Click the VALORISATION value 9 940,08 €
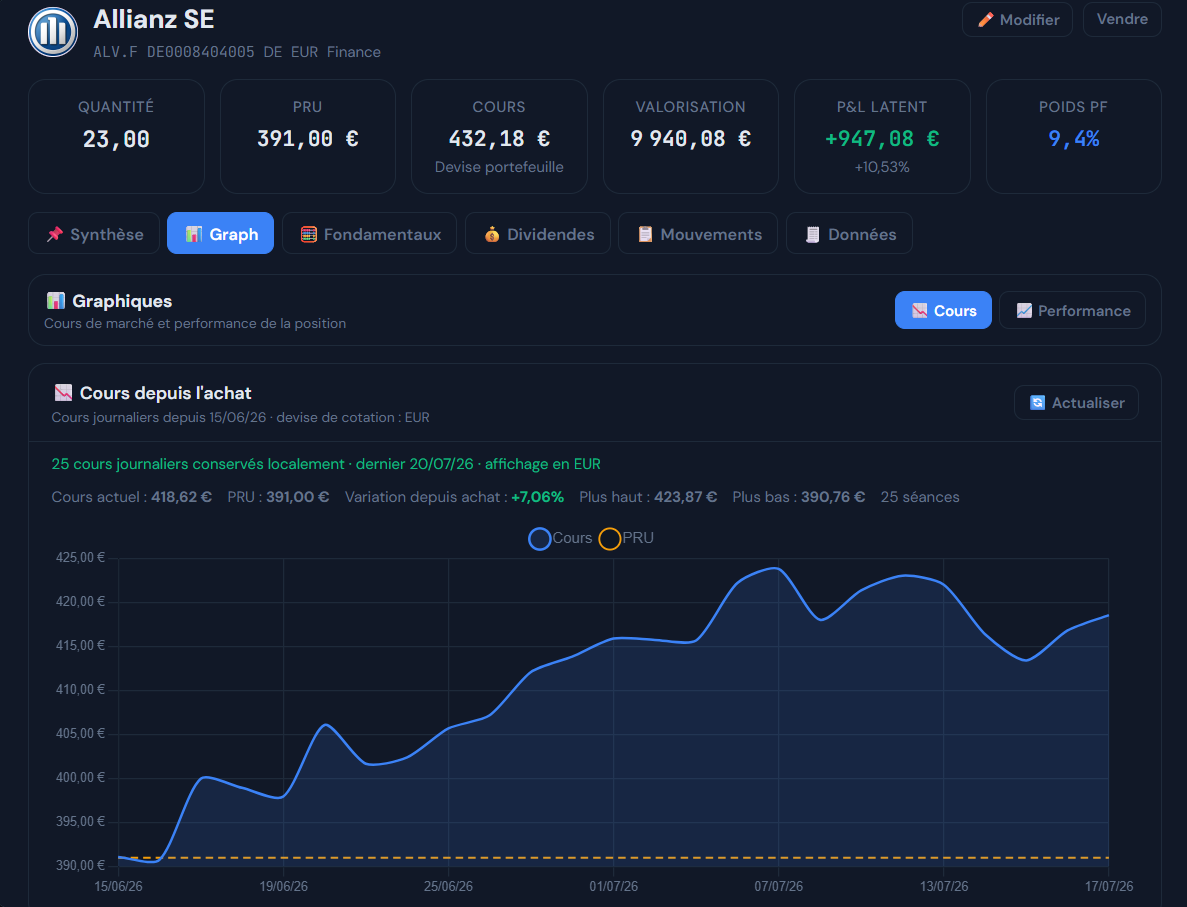Screen dimensions: 1187x907 [x=690, y=139]
